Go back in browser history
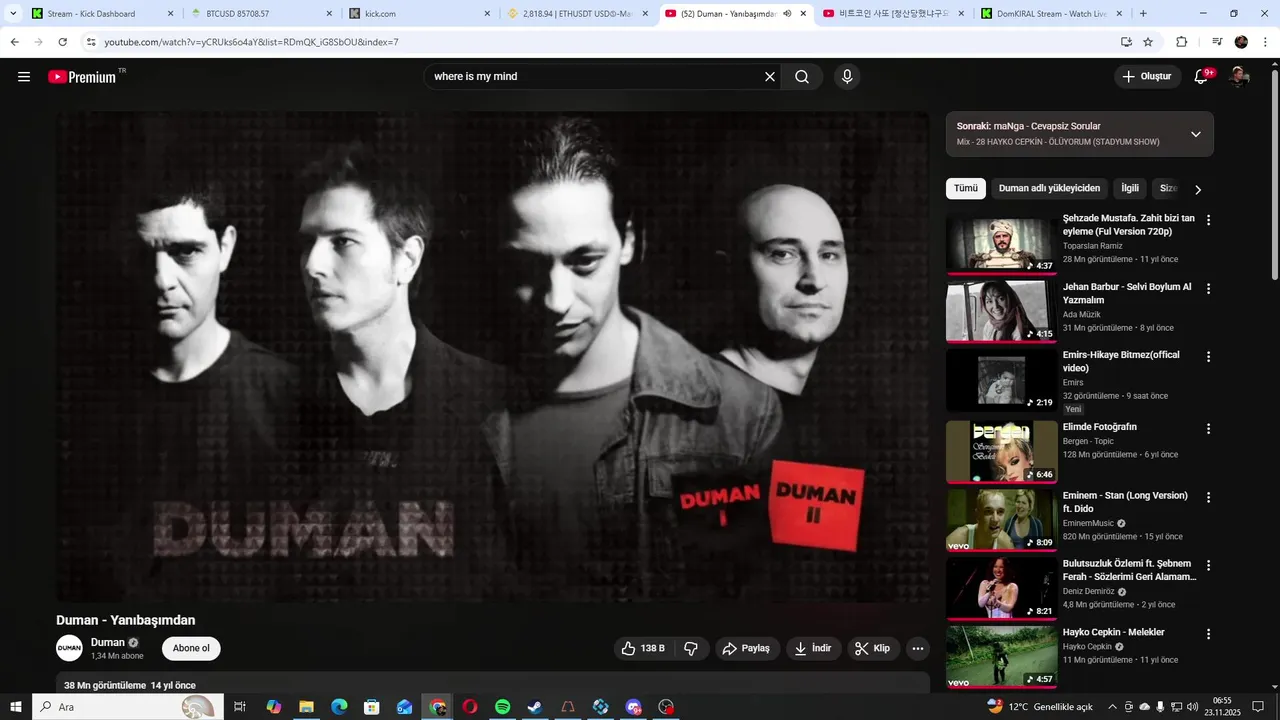The image size is (1280, 720). [14, 42]
